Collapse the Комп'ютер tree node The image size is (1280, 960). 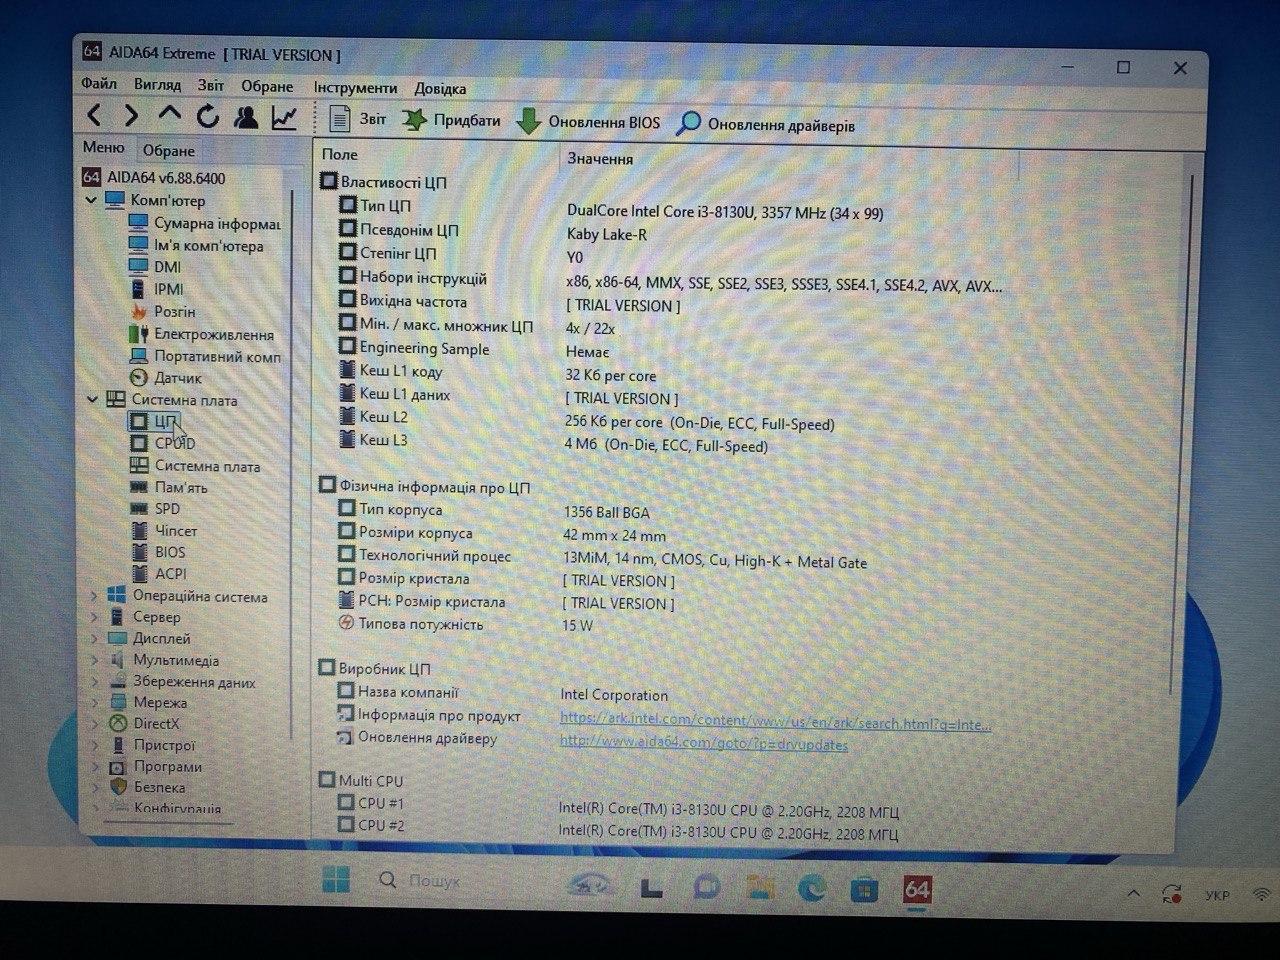[x=92, y=200]
